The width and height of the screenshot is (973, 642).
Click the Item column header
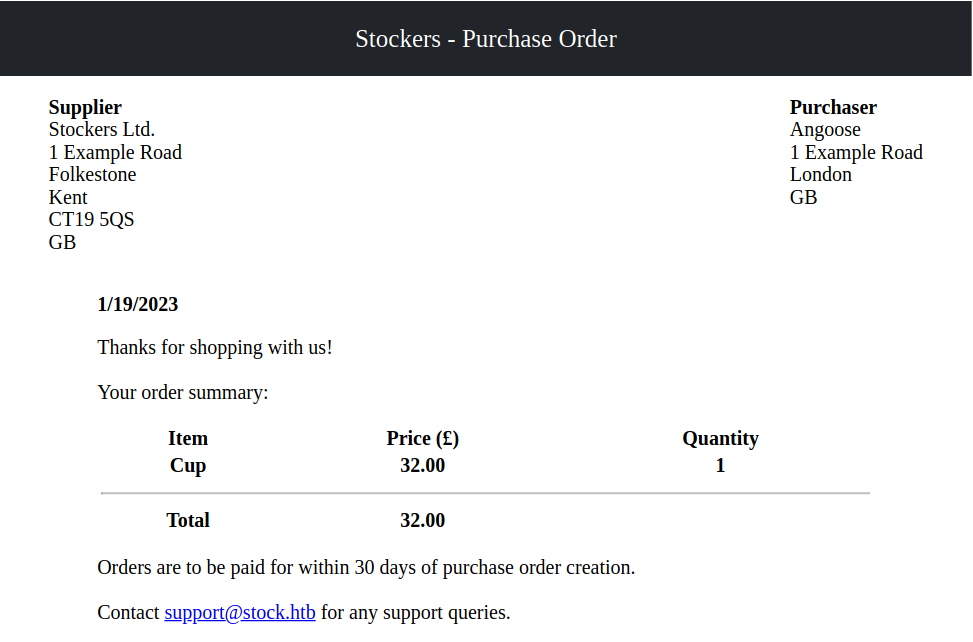tap(188, 439)
